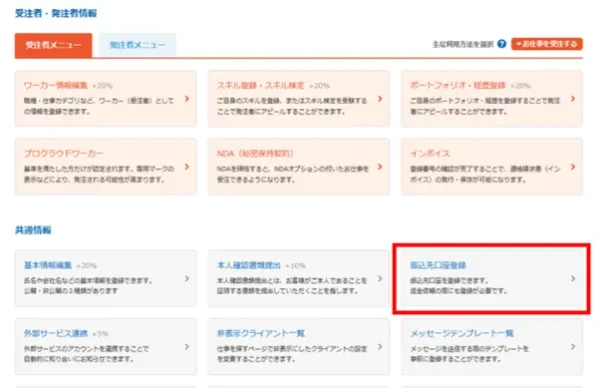Screen dimensions: 600x388
Task: Click the arrow on プロクラウドワーカー card
Action: pos(187,167)
